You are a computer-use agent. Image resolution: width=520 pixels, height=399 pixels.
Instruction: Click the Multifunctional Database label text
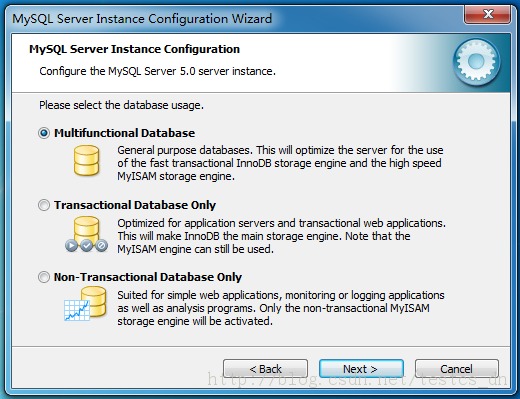125,133
